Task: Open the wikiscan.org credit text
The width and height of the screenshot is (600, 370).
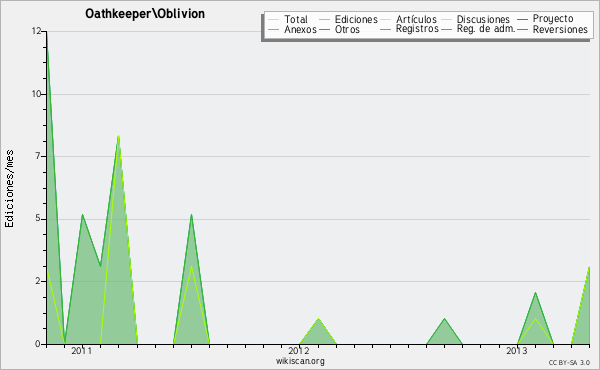Action: click(x=300, y=361)
